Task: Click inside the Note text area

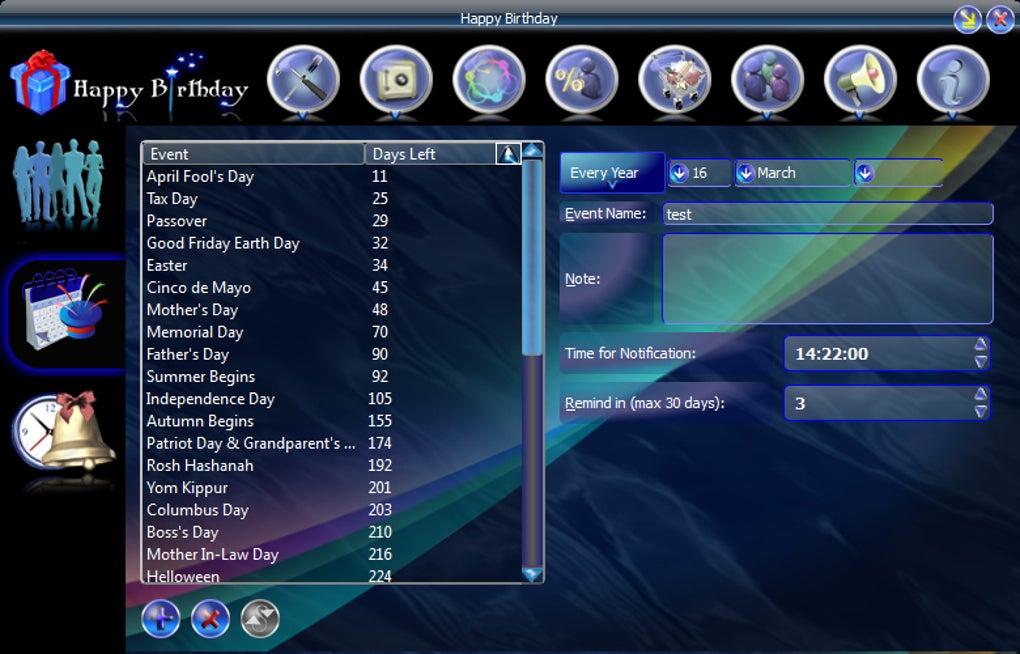Action: [827, 279]
